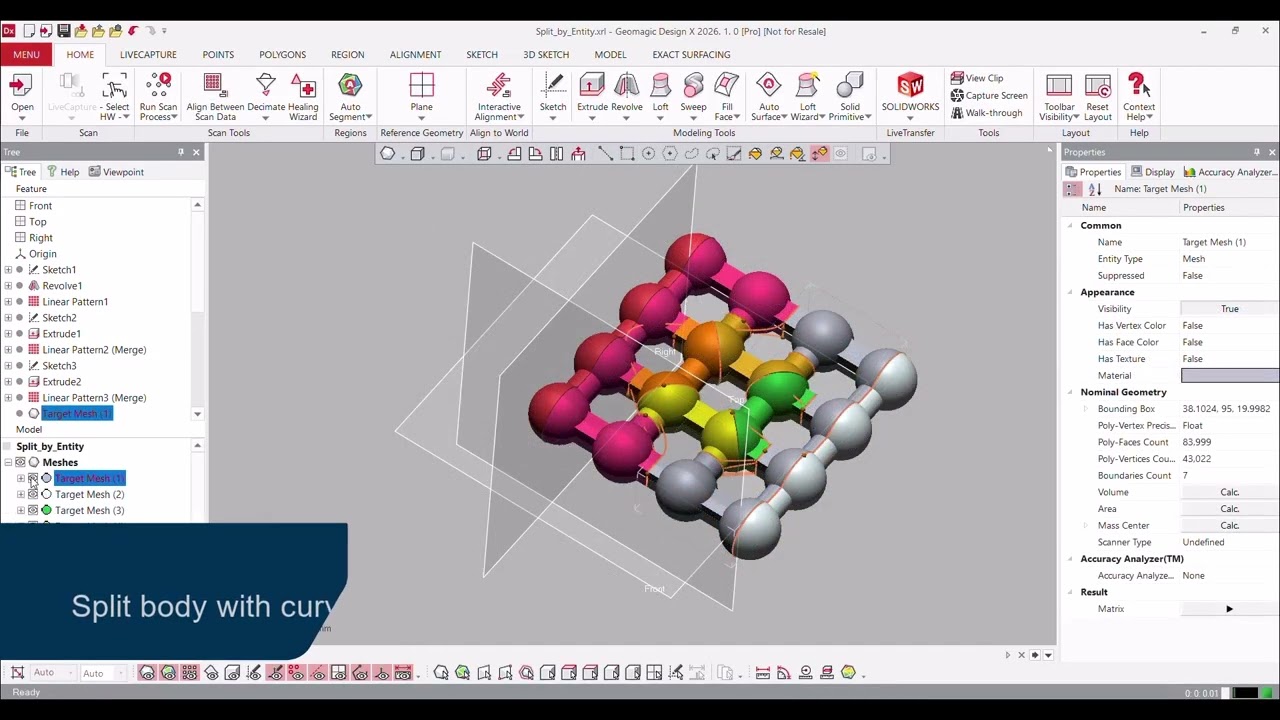The image size is (1280, 720).
Task: Select the line selection mode tool
Action: pyautogui.click(x=606, y=154)
